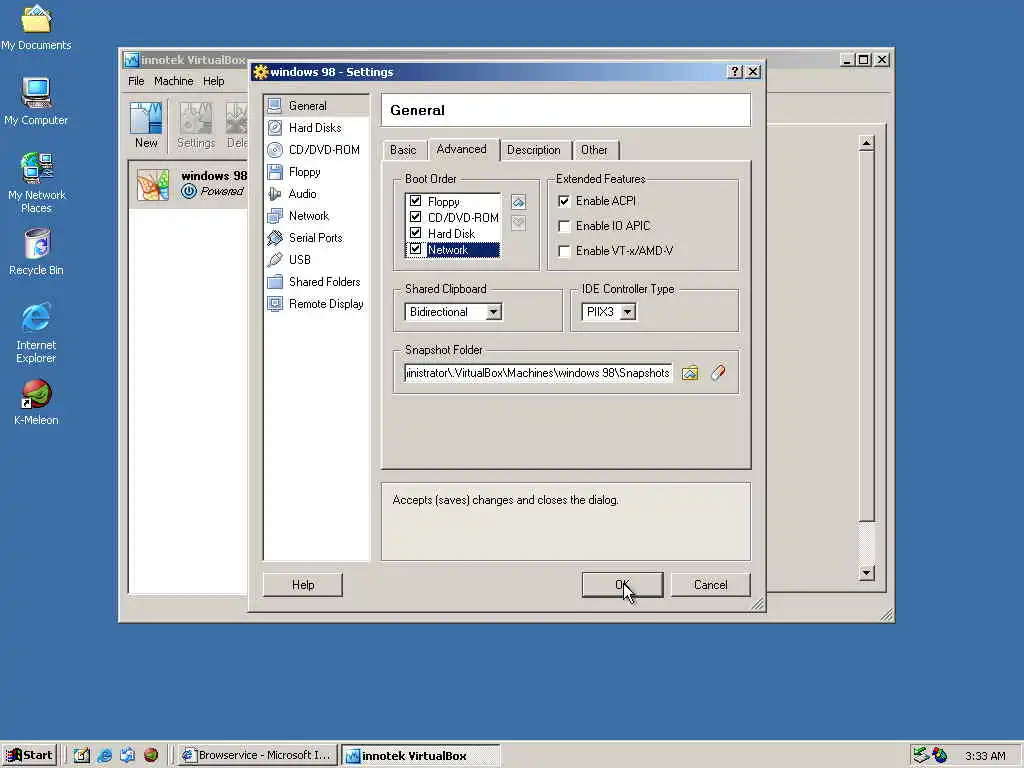Click the context help question mark button
Viewport: 1024px width, 768px height.
[x=735, y=72]
